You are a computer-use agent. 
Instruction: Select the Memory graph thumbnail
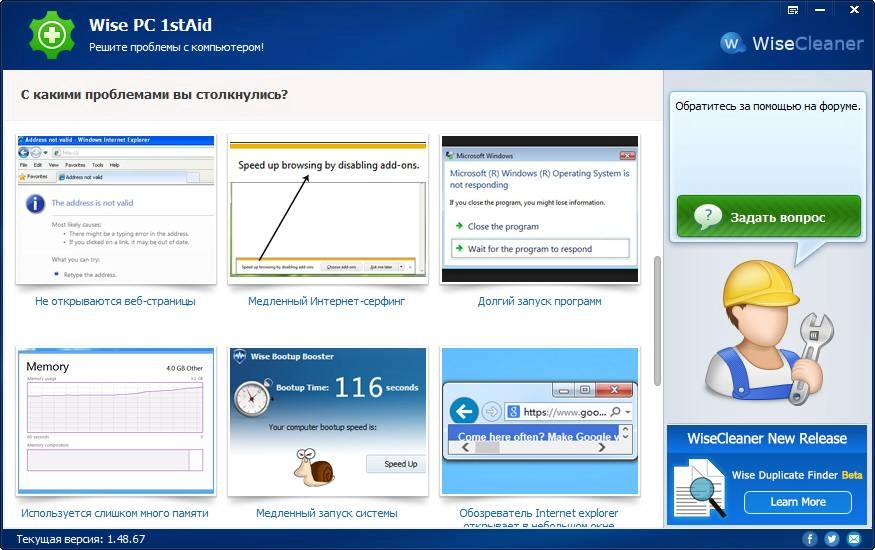click(x=116, y=421)
